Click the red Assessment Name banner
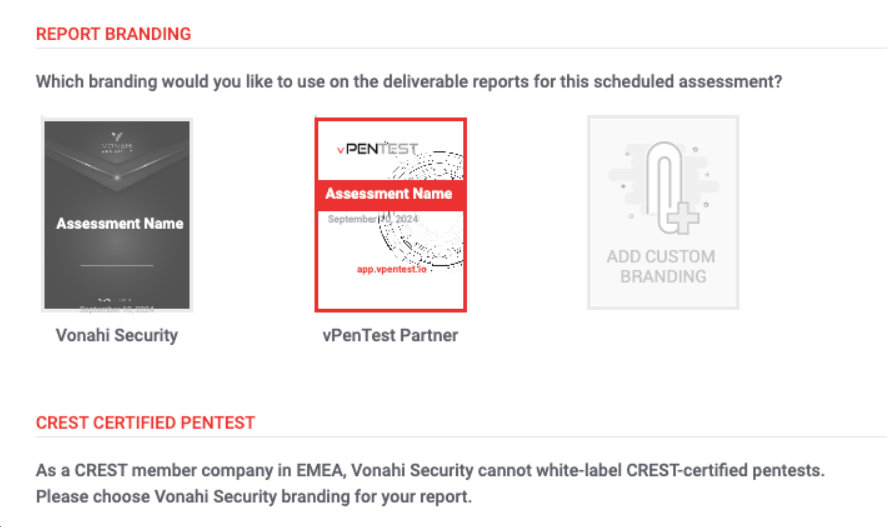 point(389,194)
